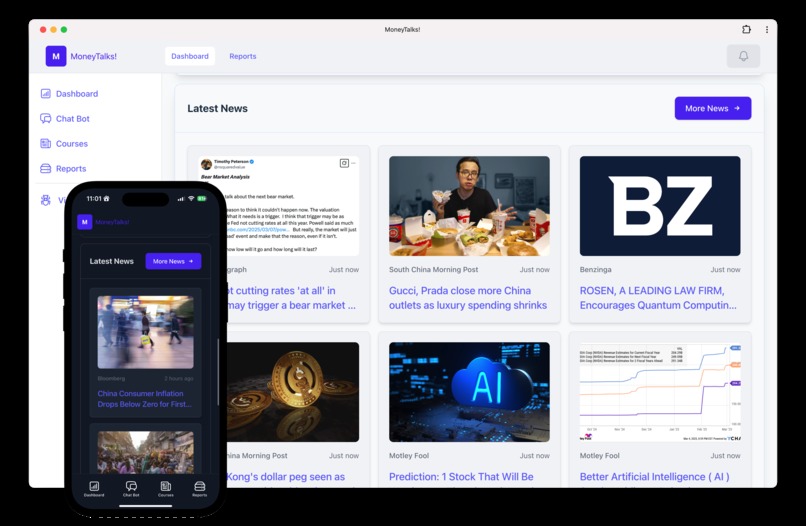Image resolution: width=806 pixels, height=526 pixels.
Task: Tap the Reports icon in the phone bottom bar
Action: [x=199, y=486]
